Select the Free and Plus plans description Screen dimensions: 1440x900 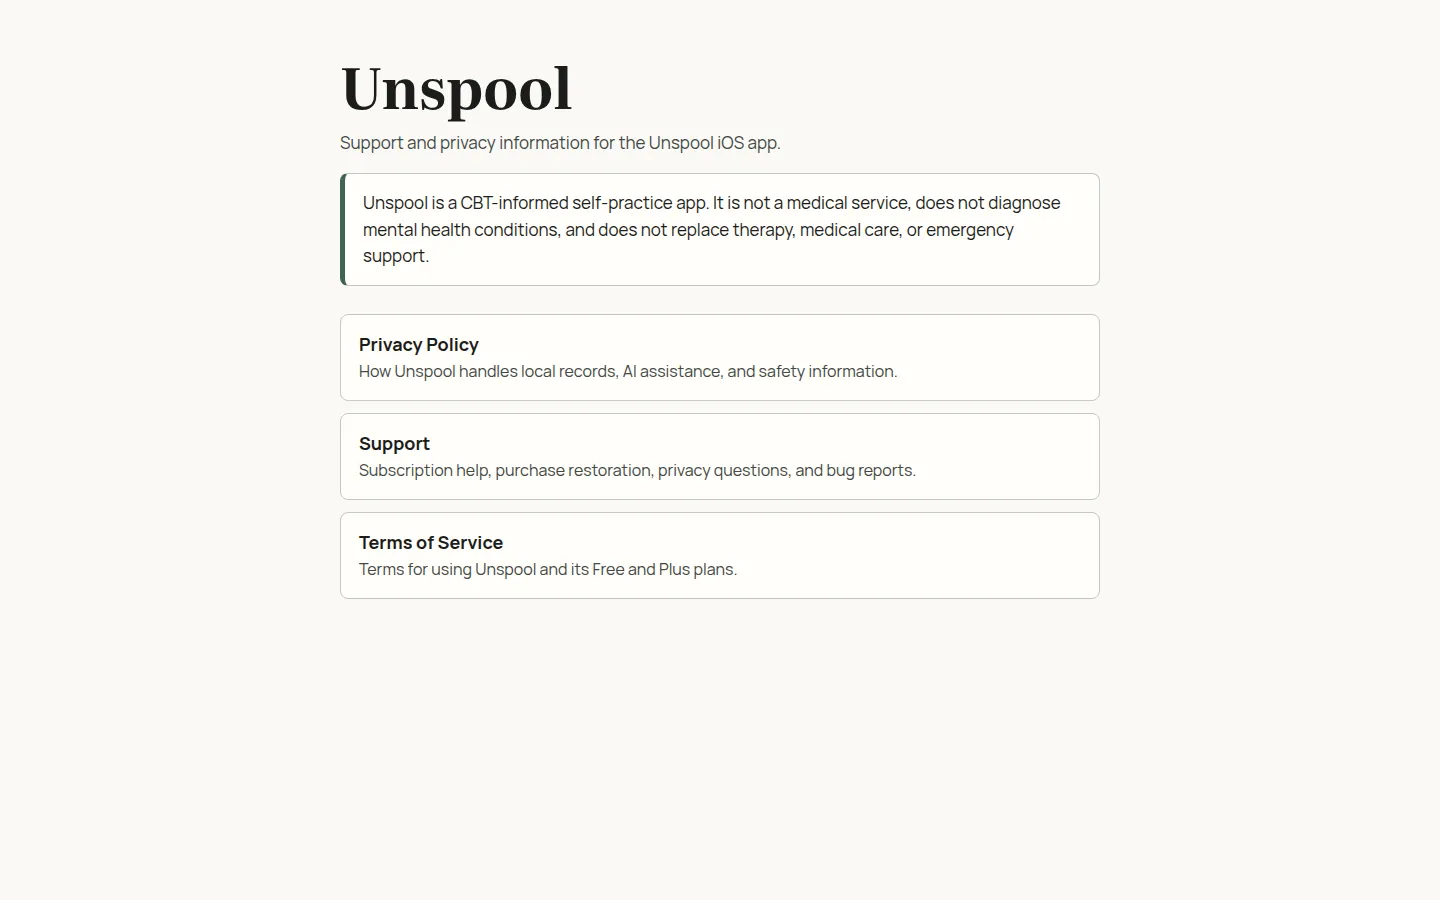pyautogui.click(x=548, y=569)
